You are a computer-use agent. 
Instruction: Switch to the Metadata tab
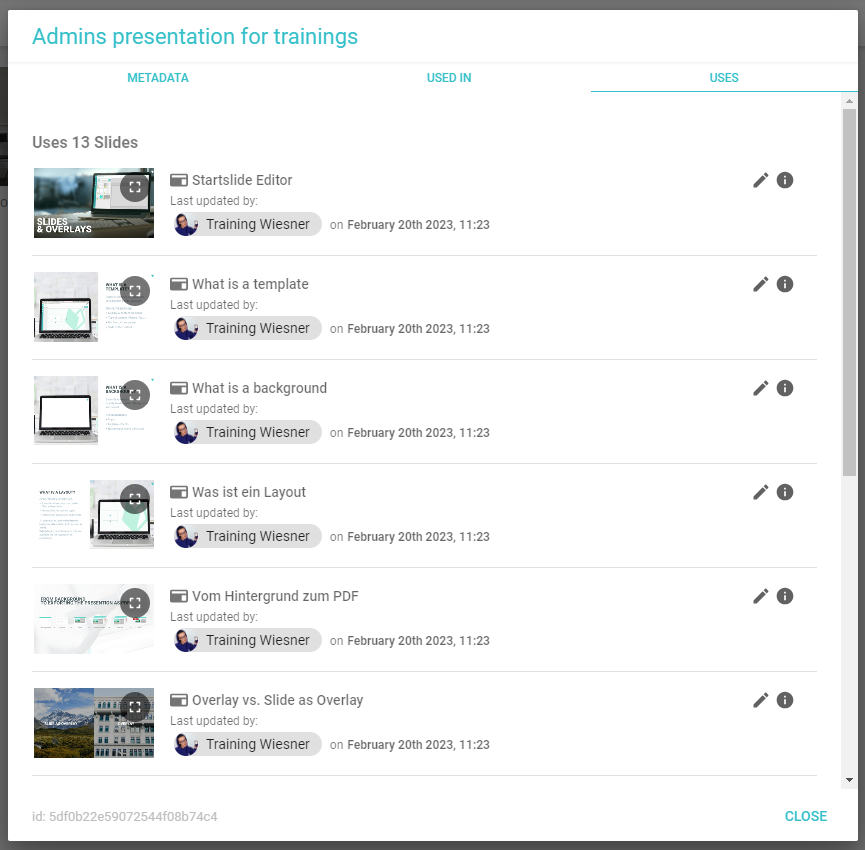point(158,78)
